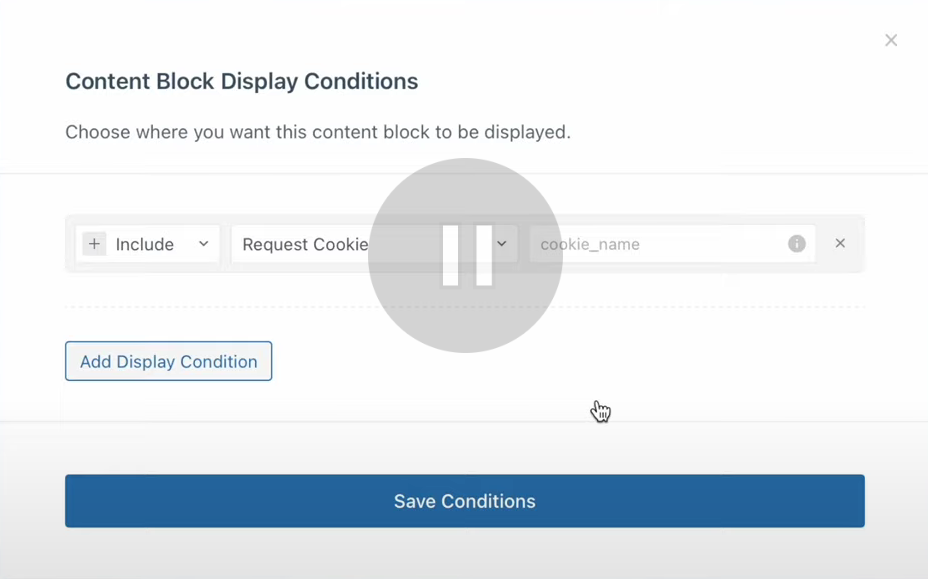Click the pause symbol overlay

point(466,255)
